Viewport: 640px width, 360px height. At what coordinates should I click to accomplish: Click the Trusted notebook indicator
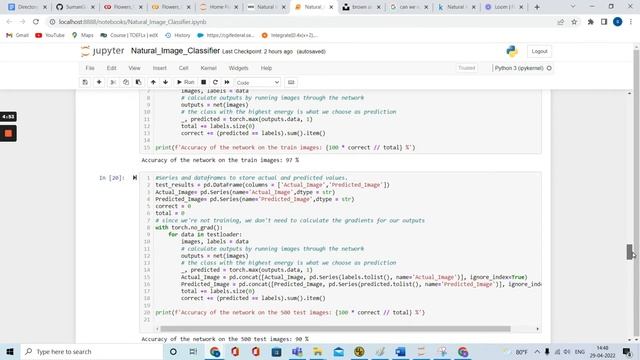(467, 68)
